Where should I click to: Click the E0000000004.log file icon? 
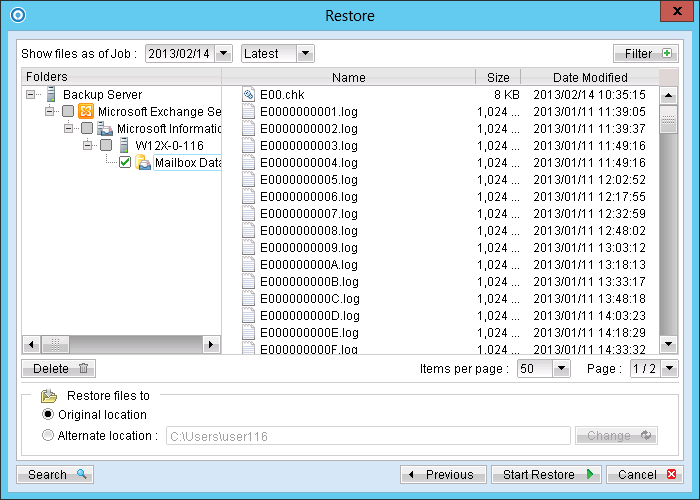(249, 162)
